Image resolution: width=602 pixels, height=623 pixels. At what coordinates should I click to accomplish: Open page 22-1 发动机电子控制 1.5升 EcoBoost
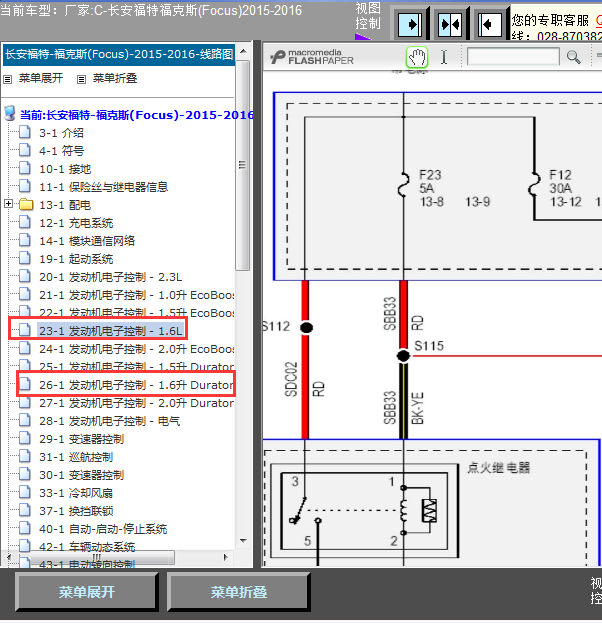(136, 312)
